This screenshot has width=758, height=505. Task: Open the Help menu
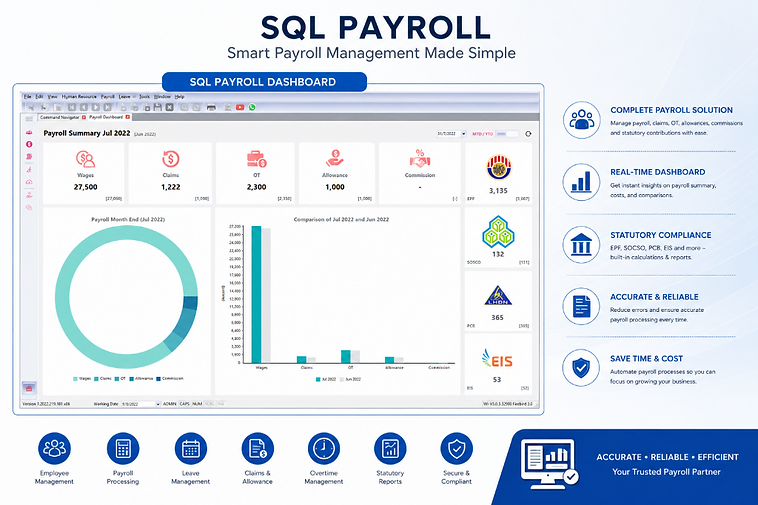tap(179, 97)
